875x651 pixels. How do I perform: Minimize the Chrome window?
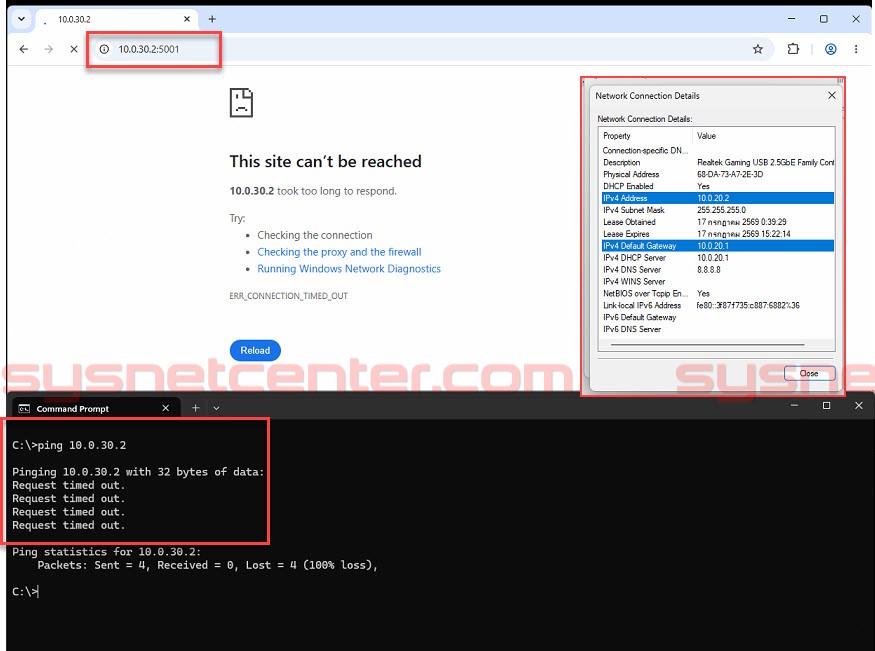[x=791, y=19]
